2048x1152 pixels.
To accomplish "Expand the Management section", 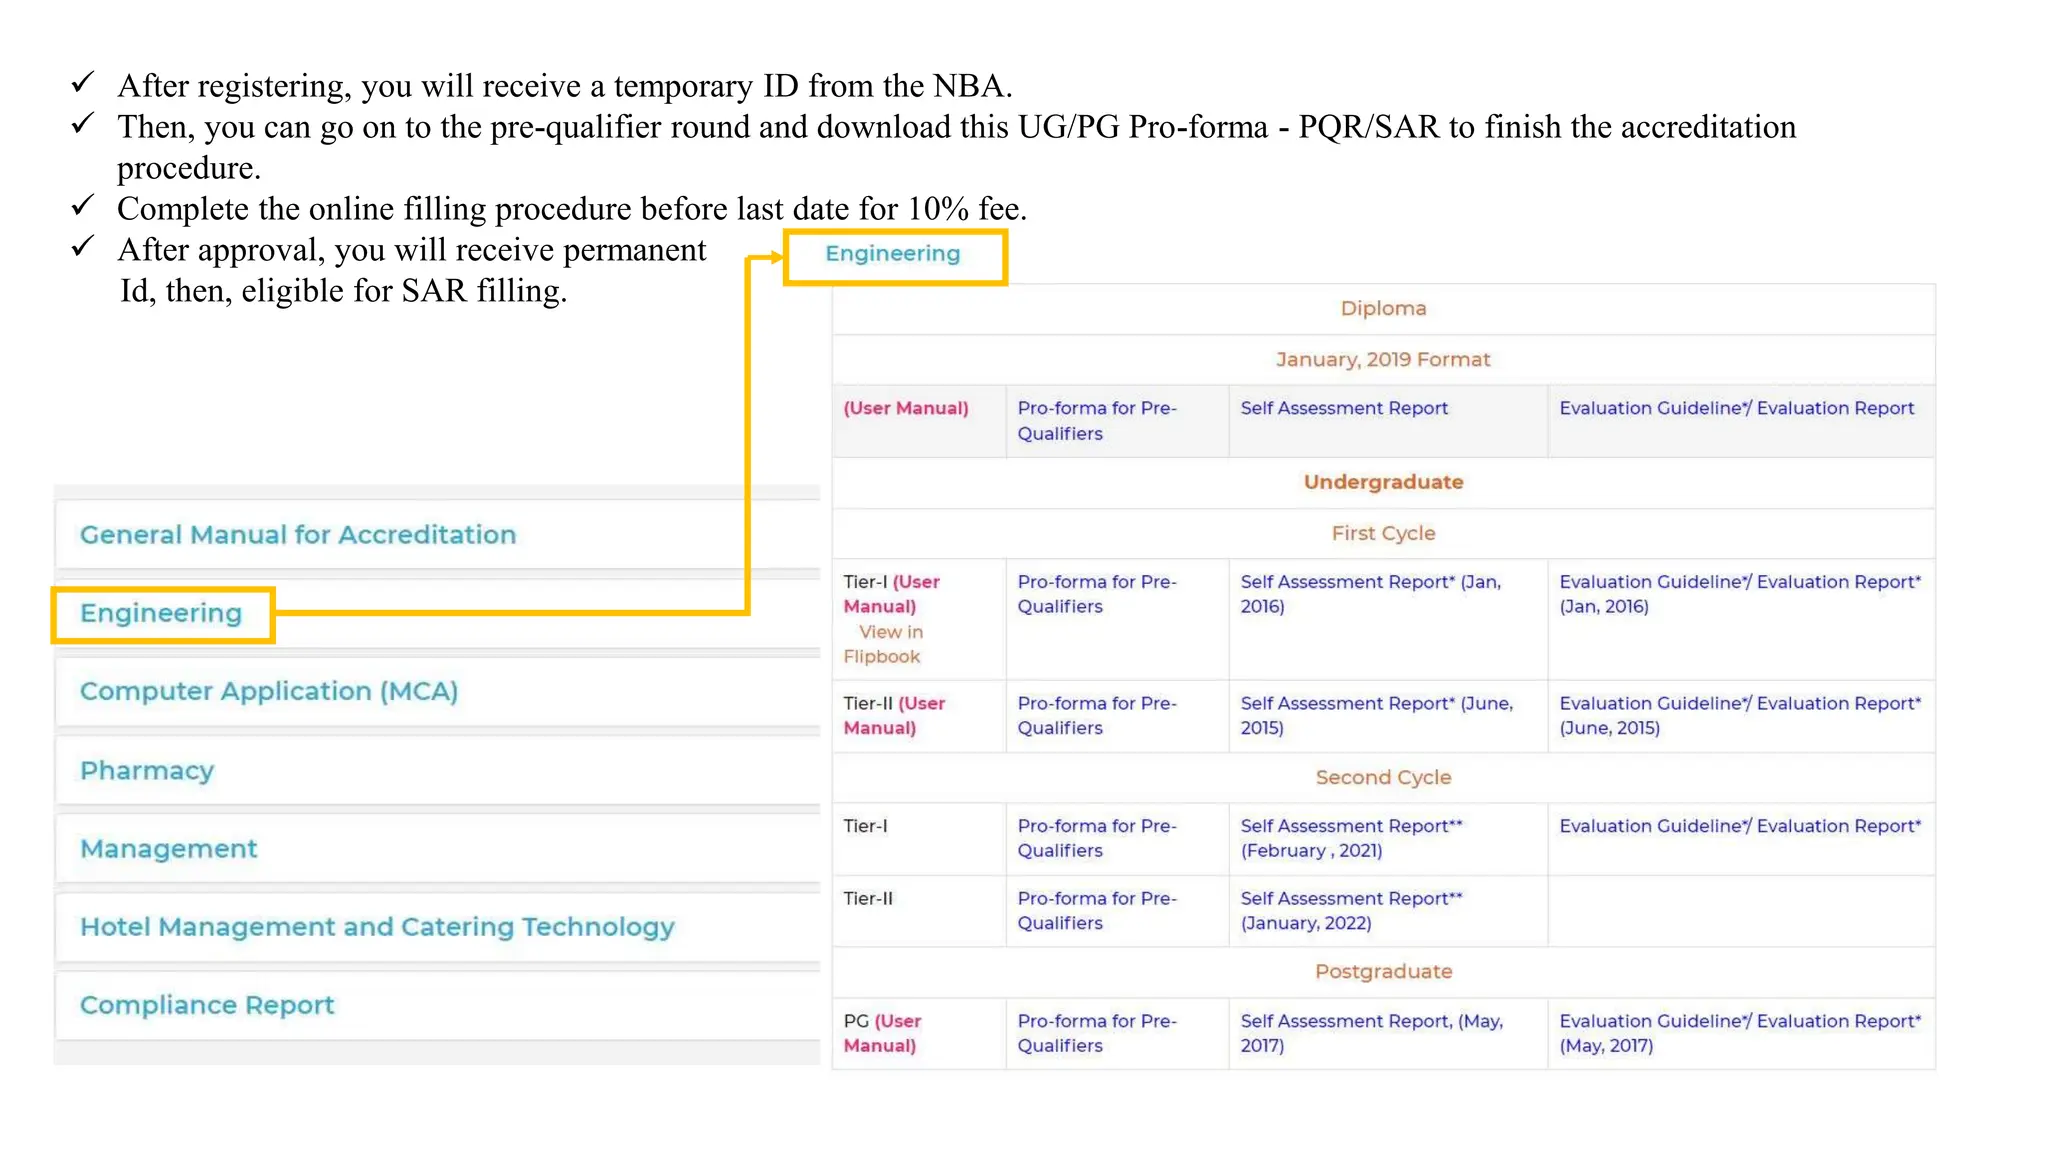I will click(x=168, y=849).
